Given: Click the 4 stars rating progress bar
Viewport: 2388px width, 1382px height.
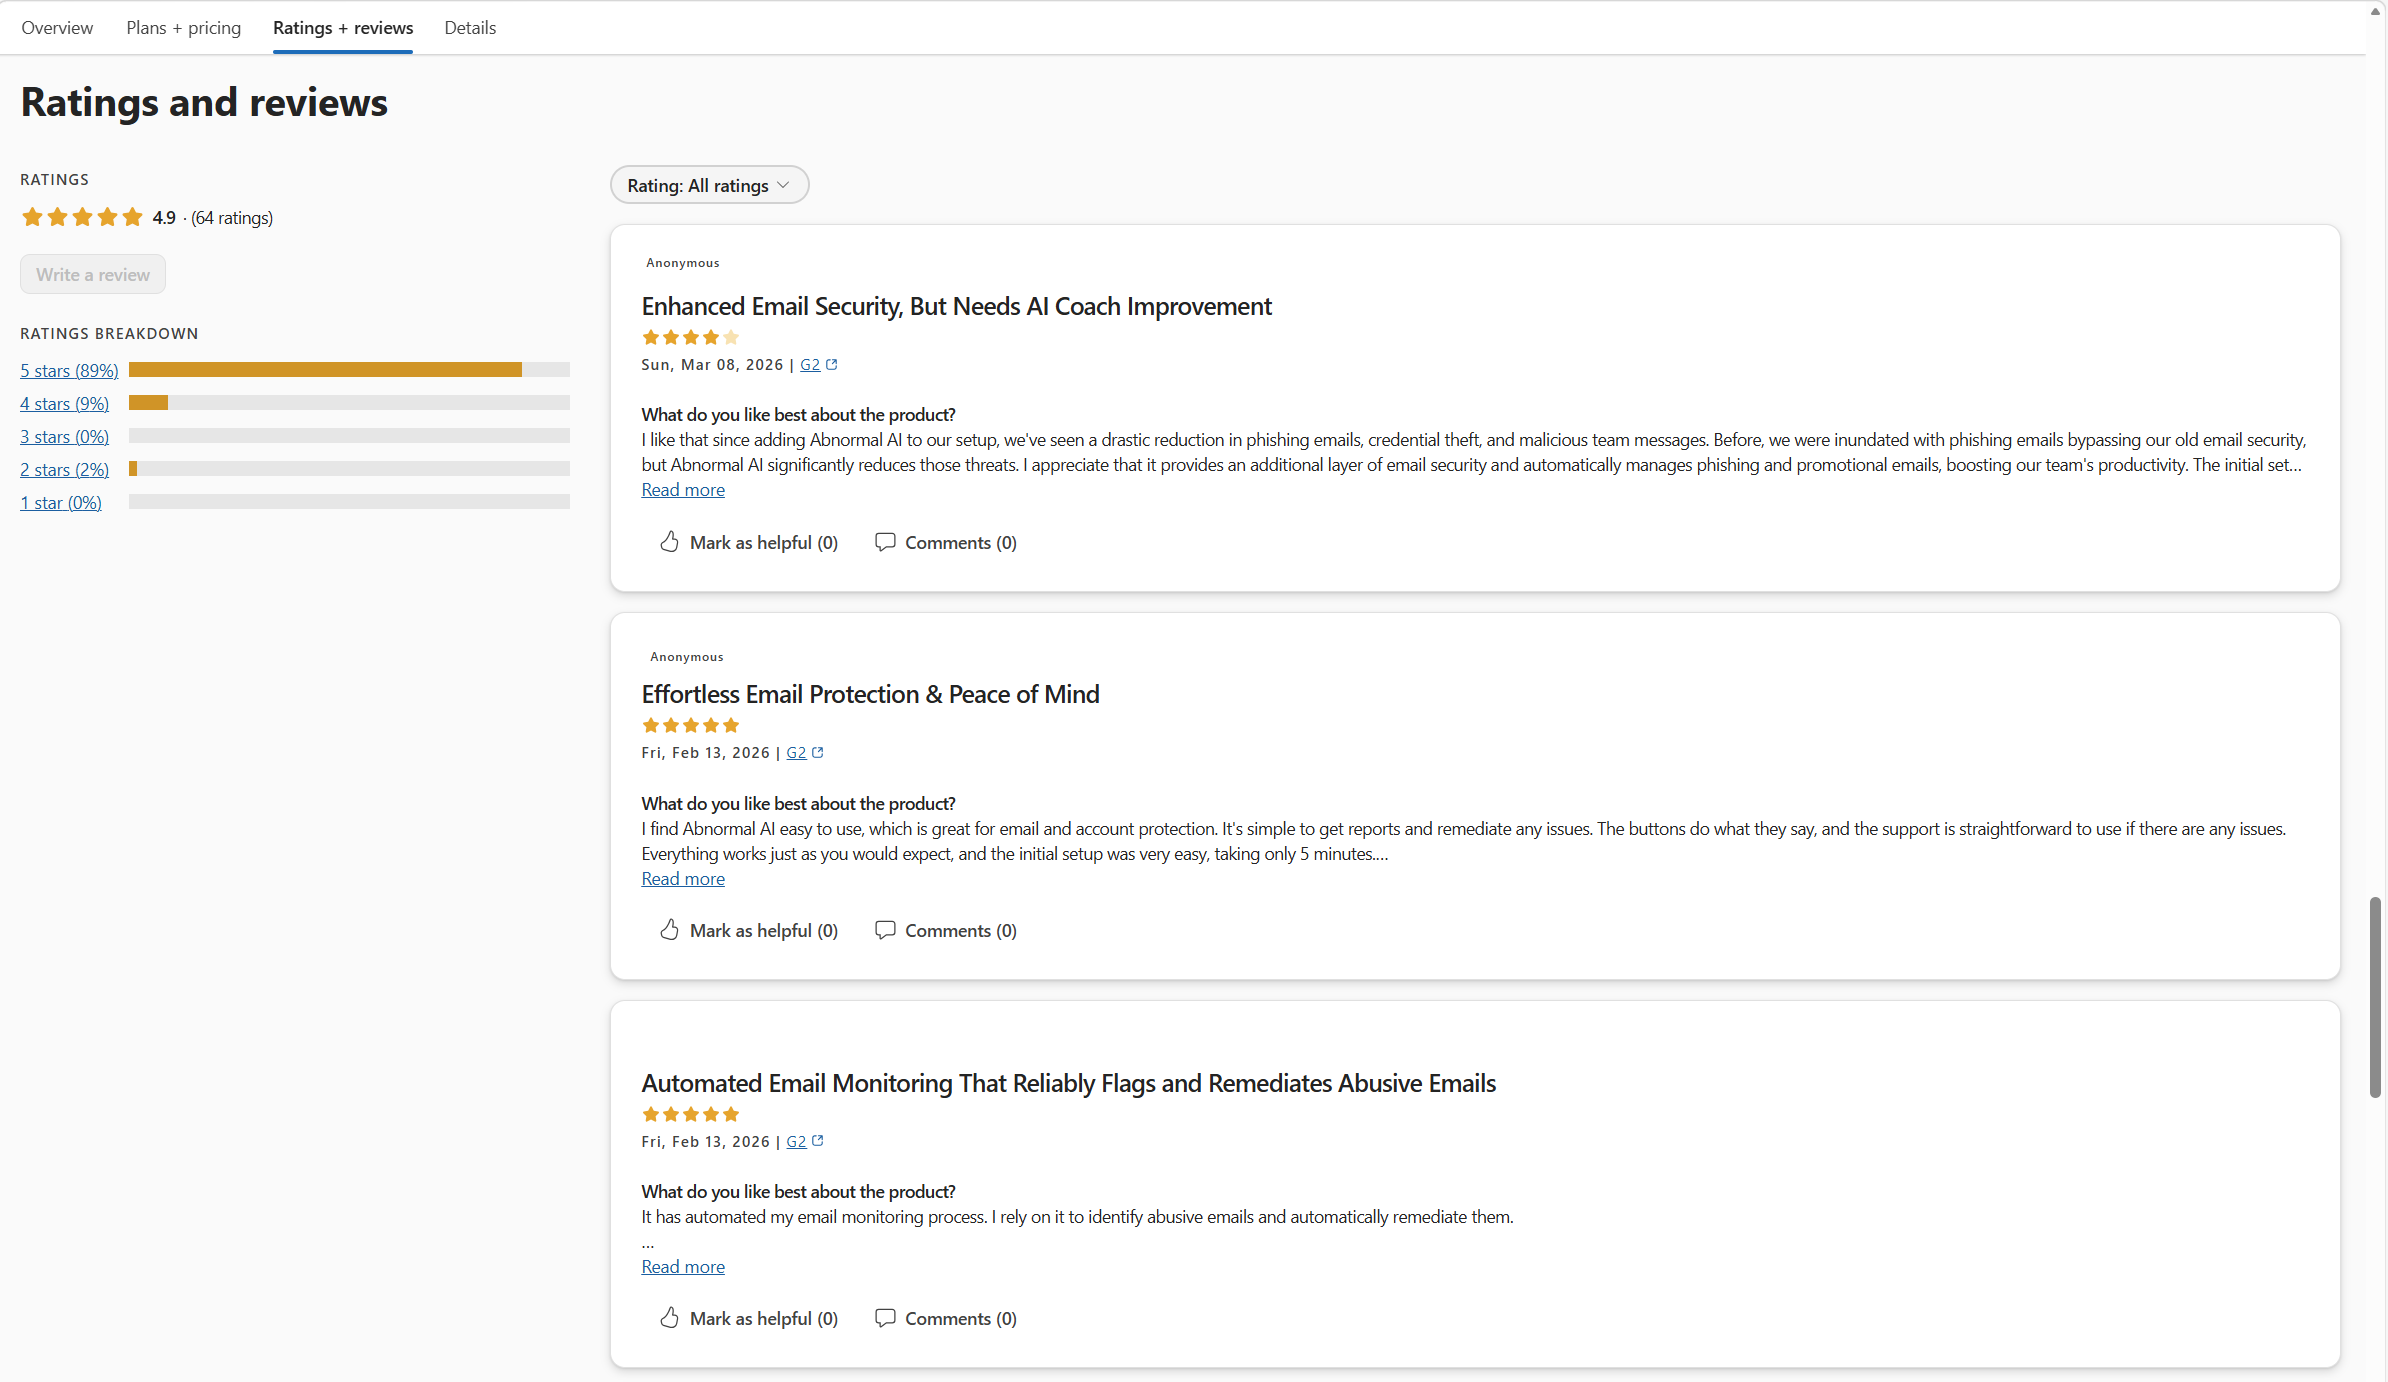Looking at the screenshot, I should (349, 403).
